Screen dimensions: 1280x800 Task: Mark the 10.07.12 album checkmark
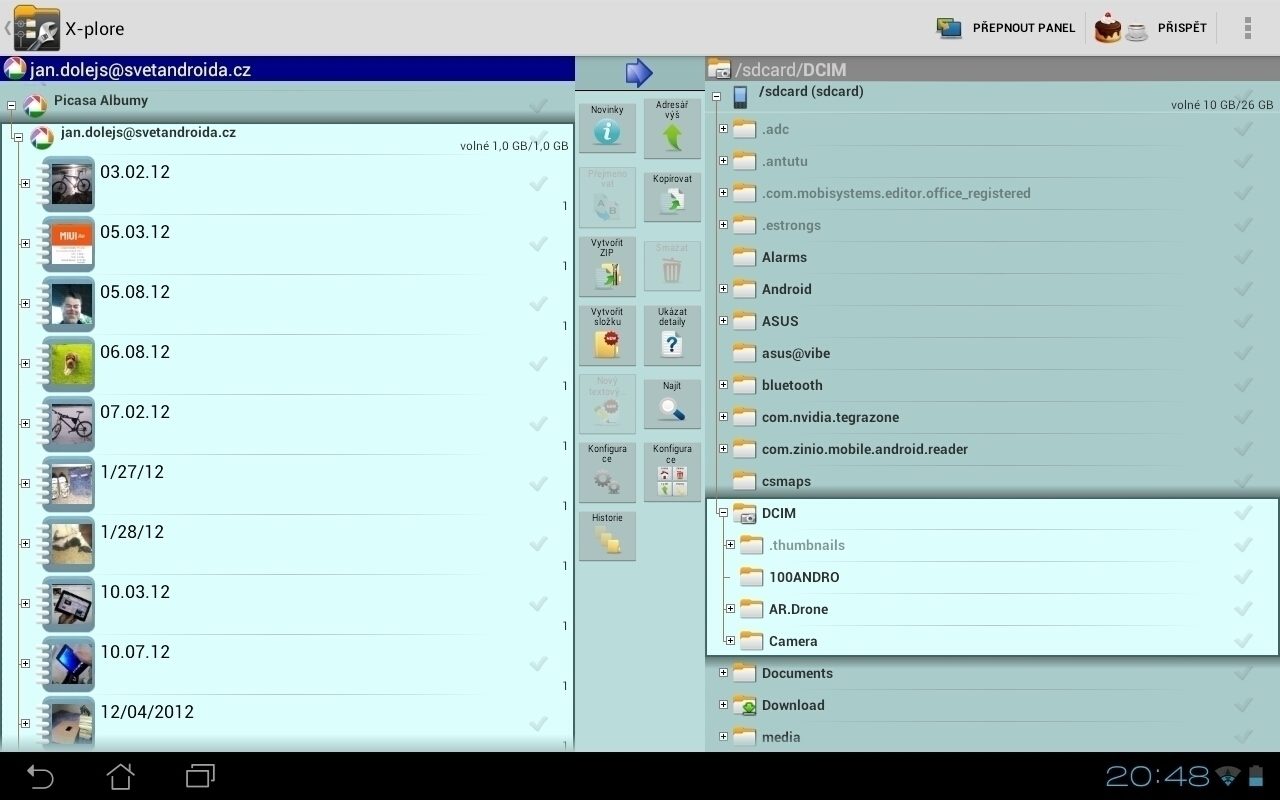[x=538, y=663]
